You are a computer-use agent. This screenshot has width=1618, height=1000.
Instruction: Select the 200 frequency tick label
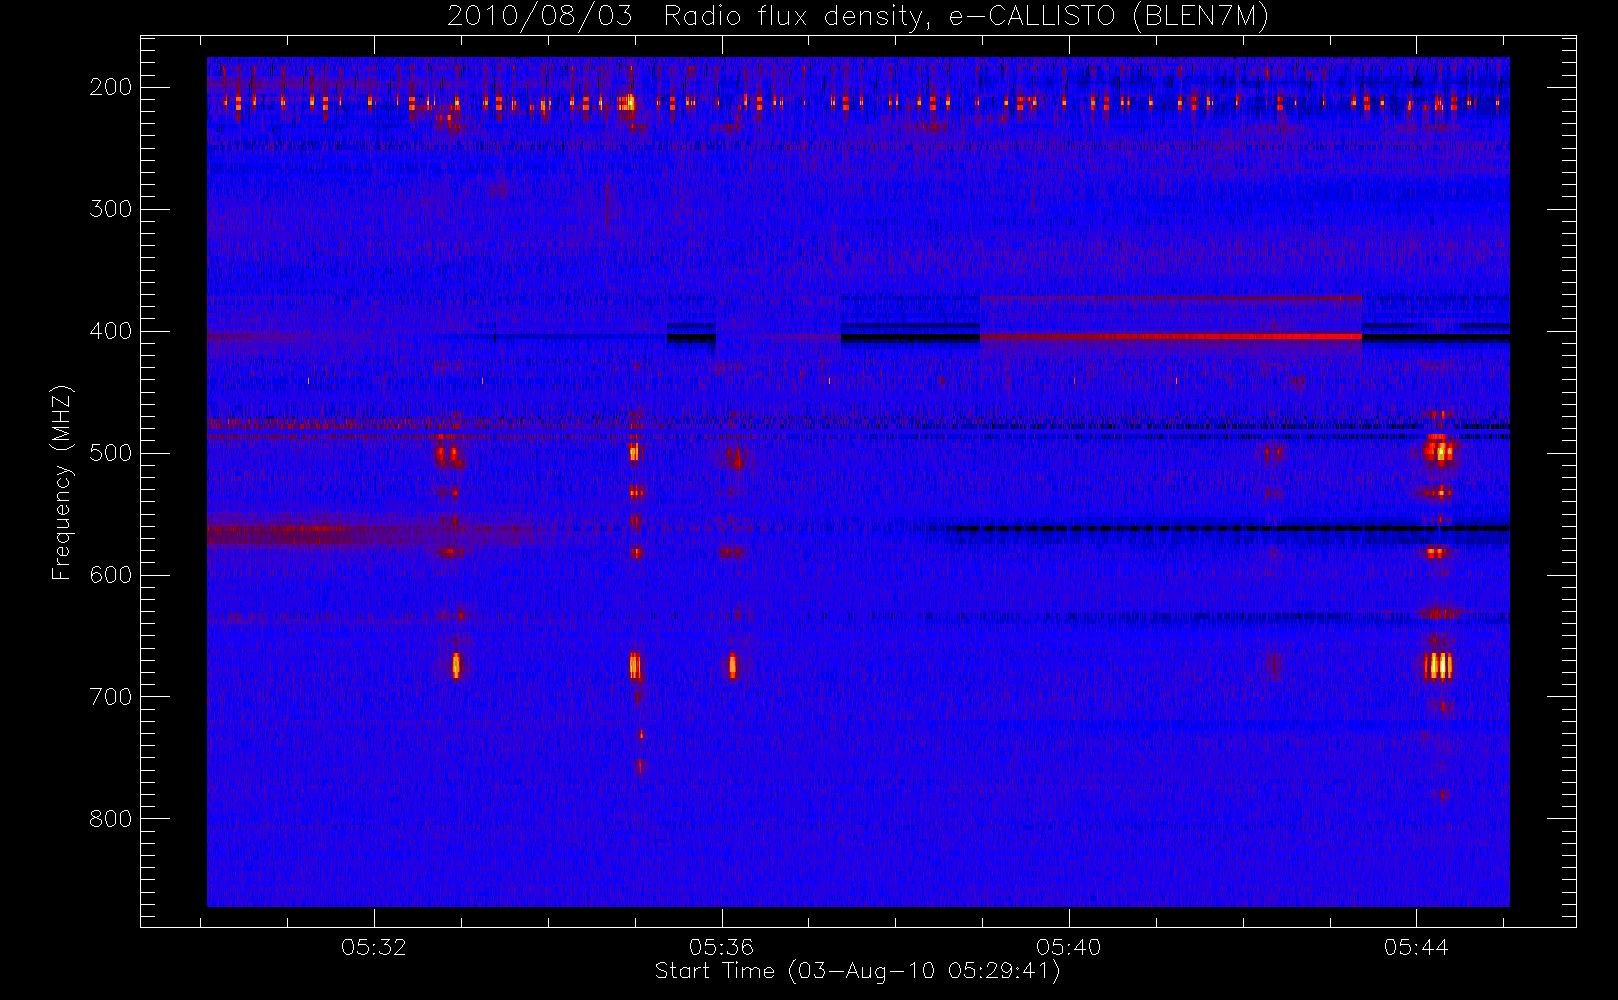click(110, 87)
